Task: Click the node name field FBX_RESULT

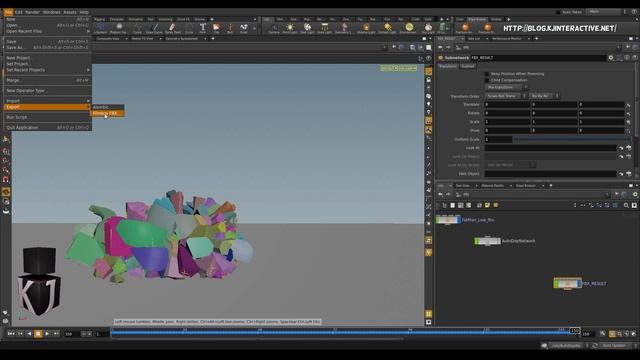Action: pyautogui.click(x=538, y=58)
